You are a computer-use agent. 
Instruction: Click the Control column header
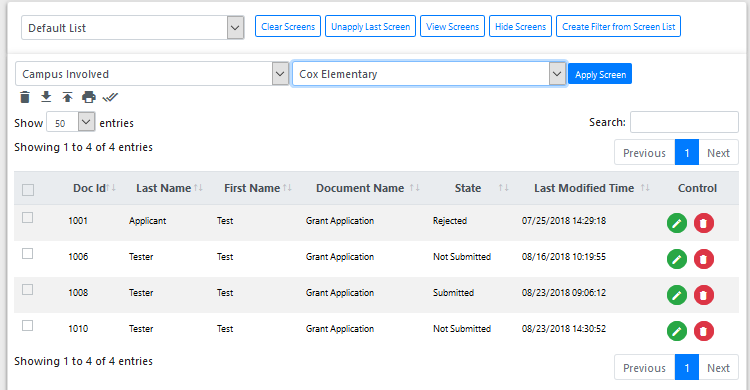pos(697,188)
